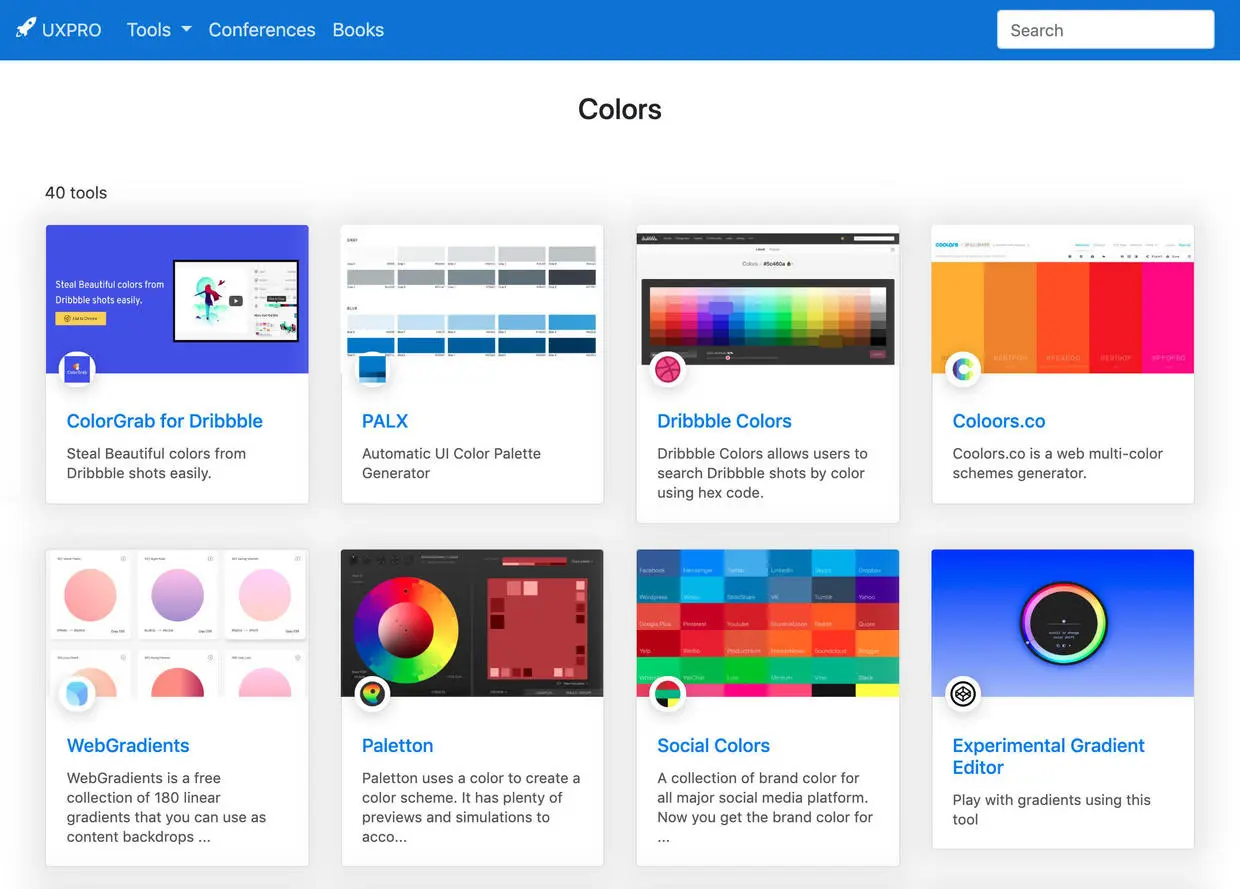The width and height of the screenshot is (1240, 889).
Task: Click the '40 tools' count text
Action: tap(76, 193)
